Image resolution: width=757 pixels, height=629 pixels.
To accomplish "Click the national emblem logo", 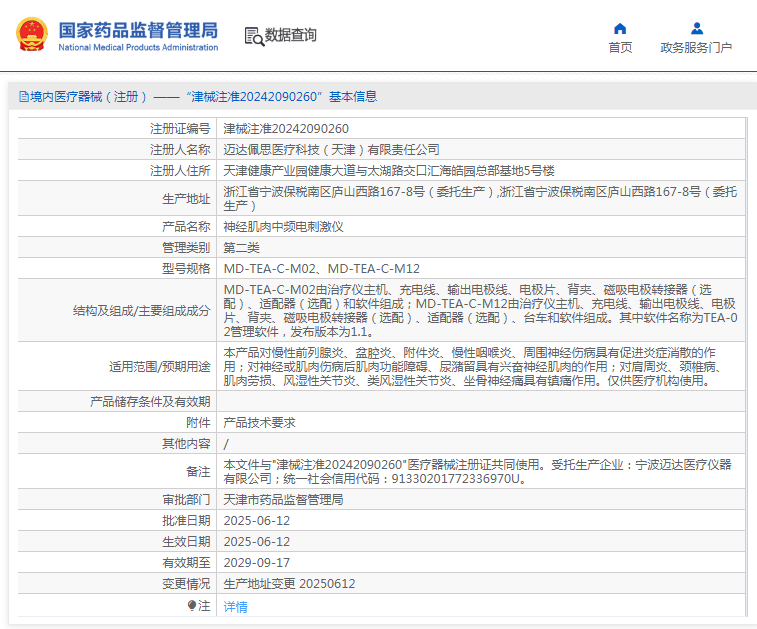I will click(x=30, y=35).
